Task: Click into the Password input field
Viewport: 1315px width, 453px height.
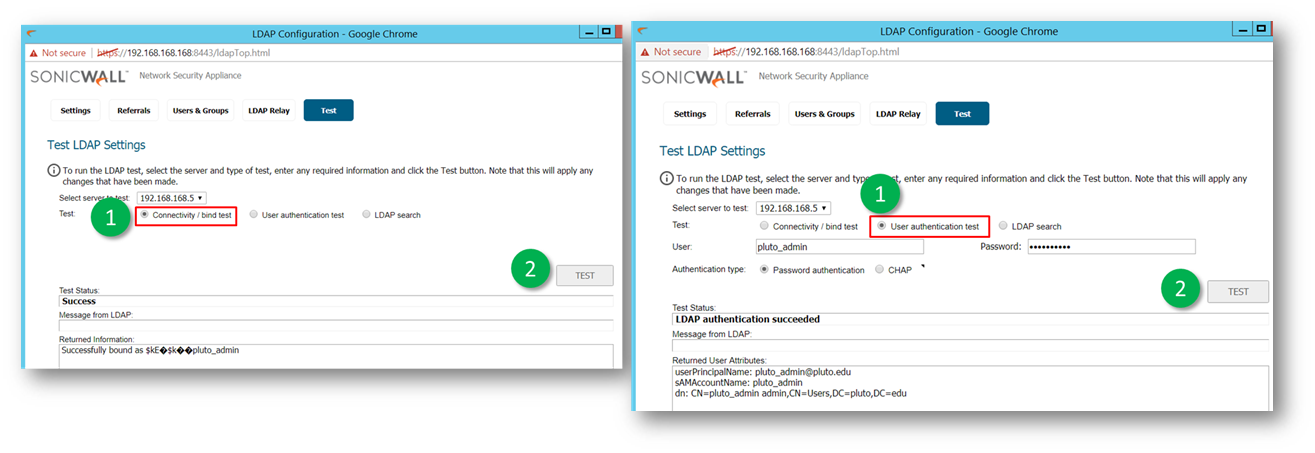Action: point(1110,247)
